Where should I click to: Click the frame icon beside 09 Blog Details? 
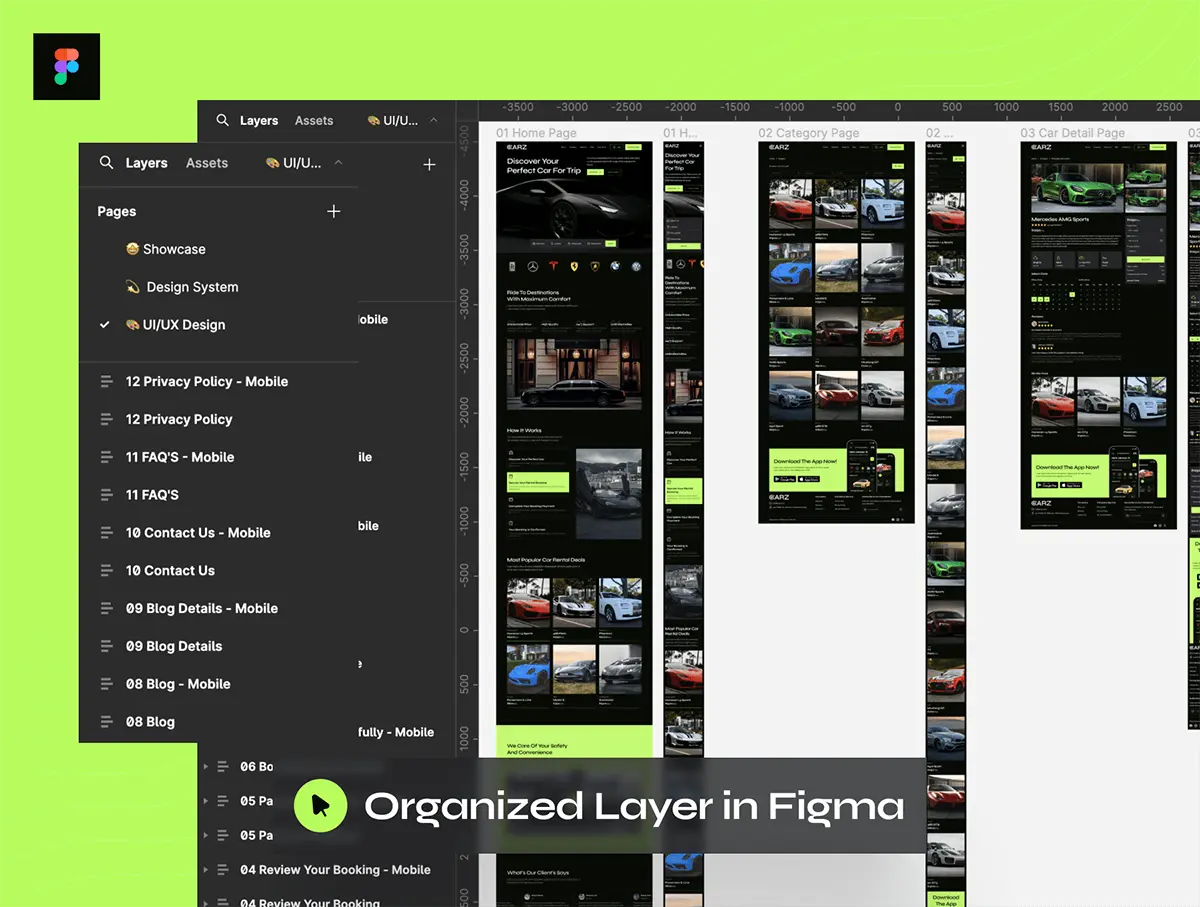pyautogui.click(x=106, y=646)
